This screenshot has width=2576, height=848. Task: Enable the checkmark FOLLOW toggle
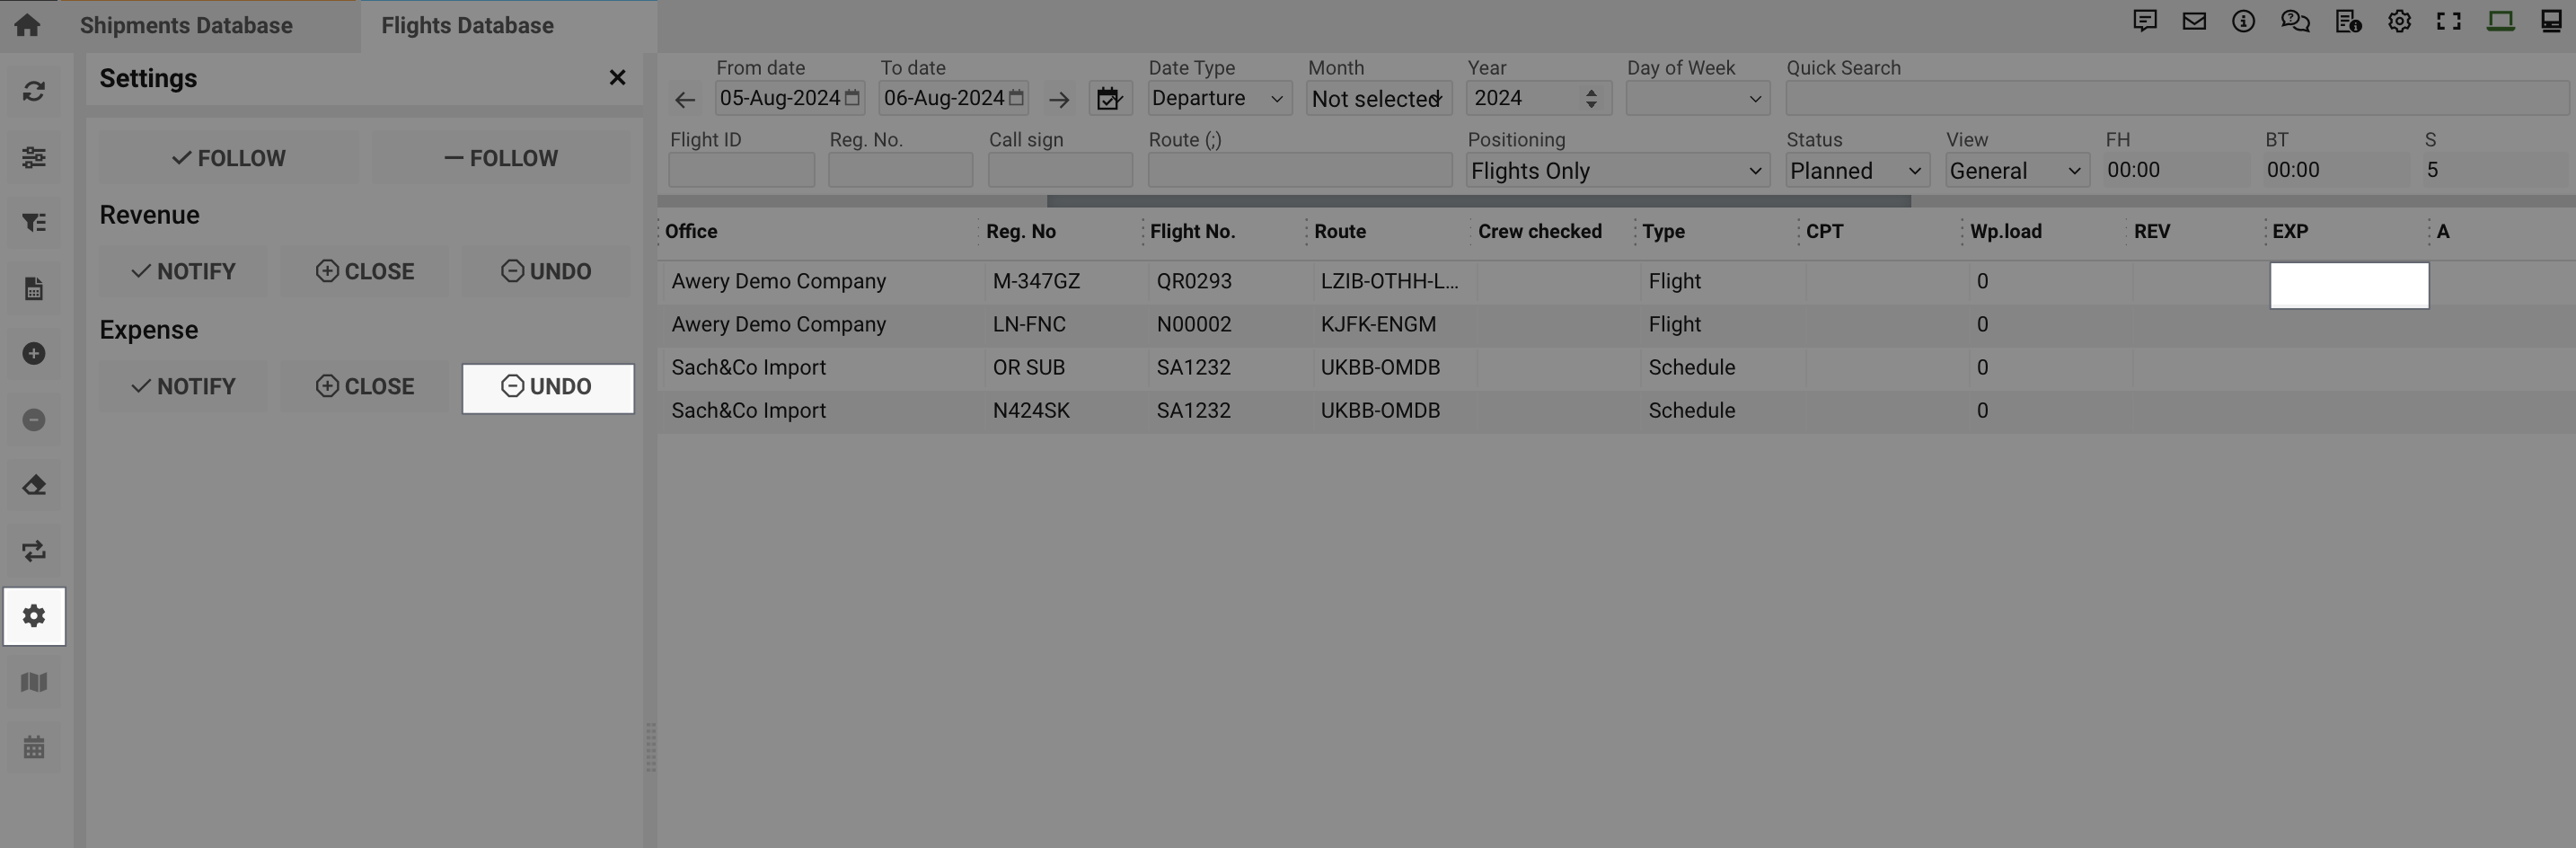[229, 158]
